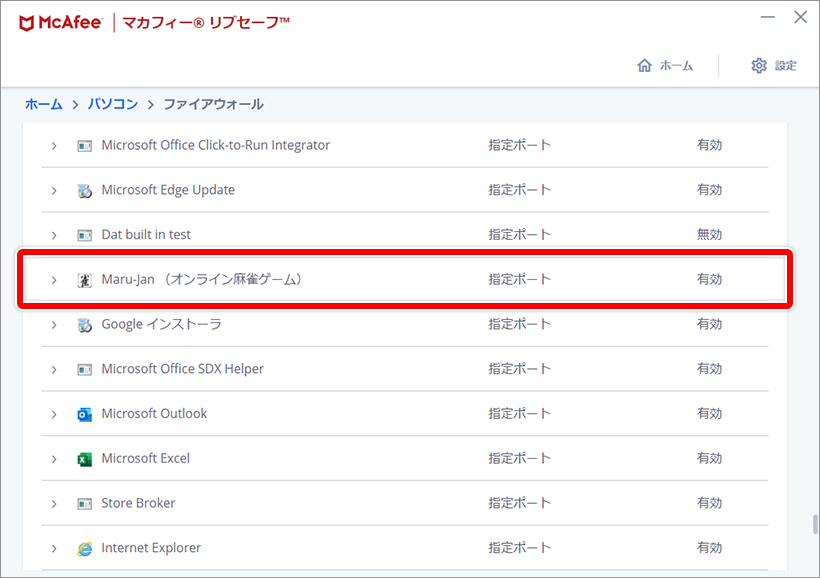Expand the Google インストーラ row
The height and width of the screenshot is (578, 820).
(x=54, y=325)
